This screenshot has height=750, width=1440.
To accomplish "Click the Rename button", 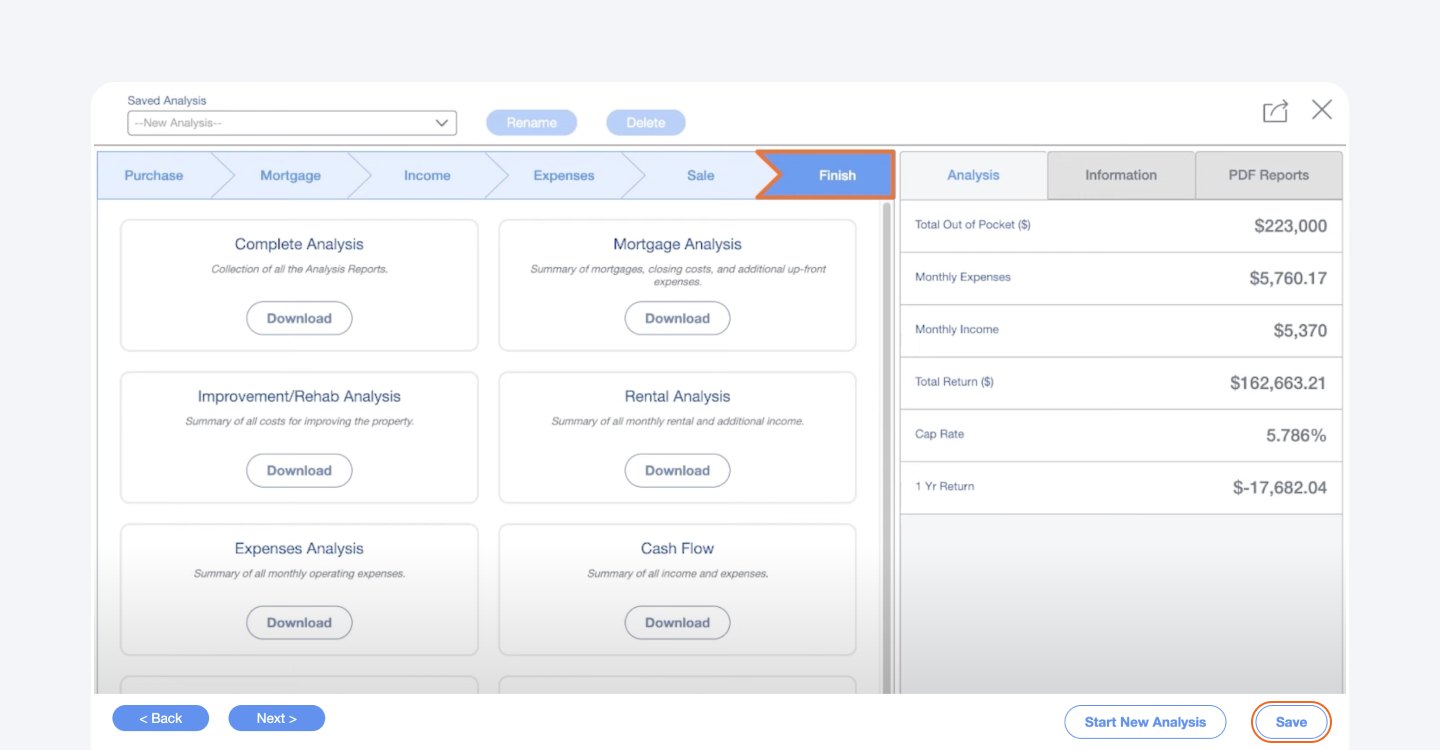I will coord(531,122).
